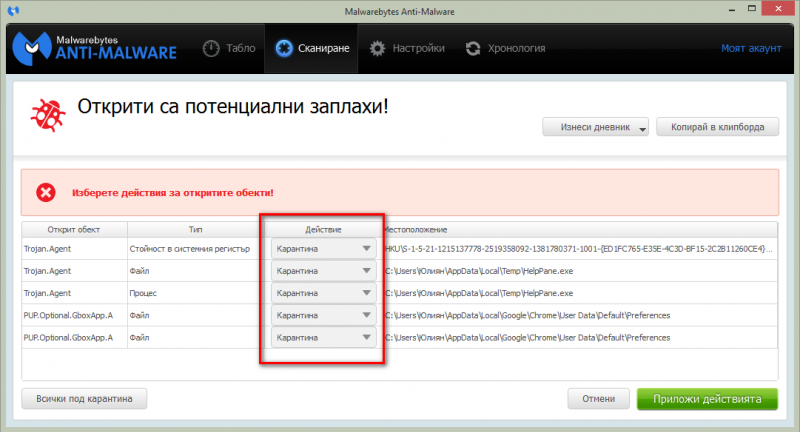
Task: Click the Копирай в клипборда button
Action: pos(717,127)
